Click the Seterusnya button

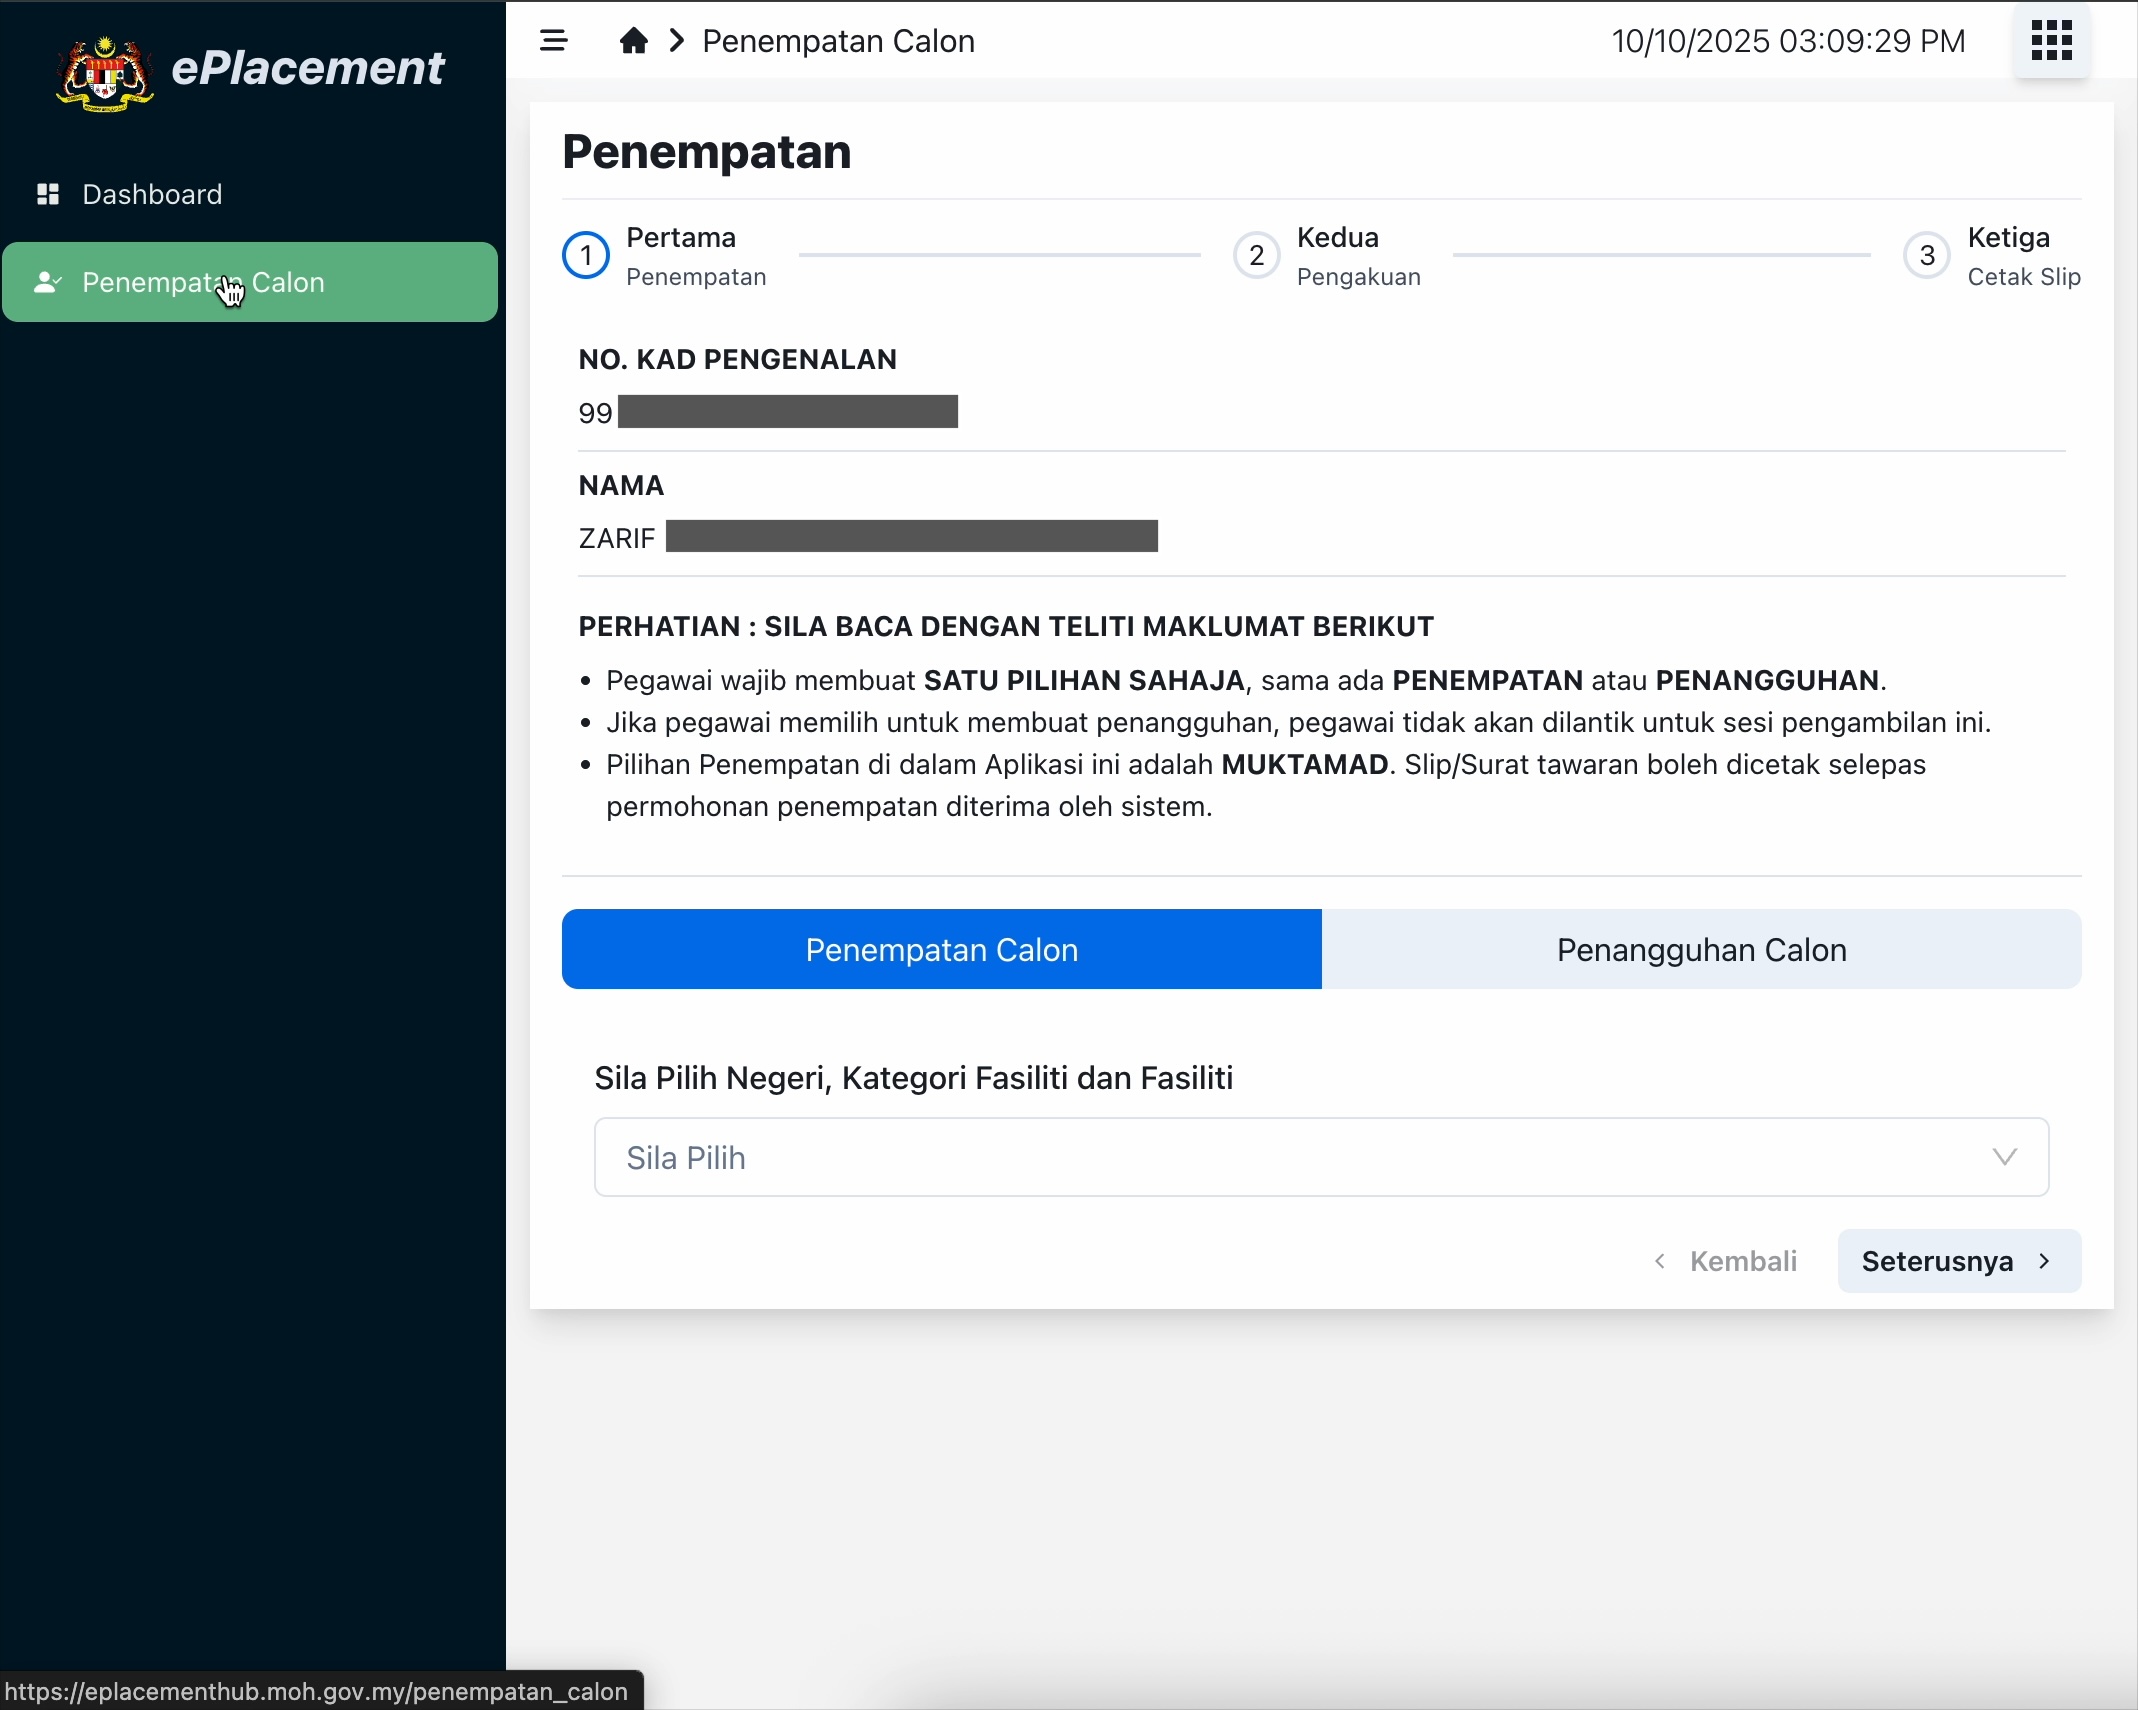coord(1957,1261)
